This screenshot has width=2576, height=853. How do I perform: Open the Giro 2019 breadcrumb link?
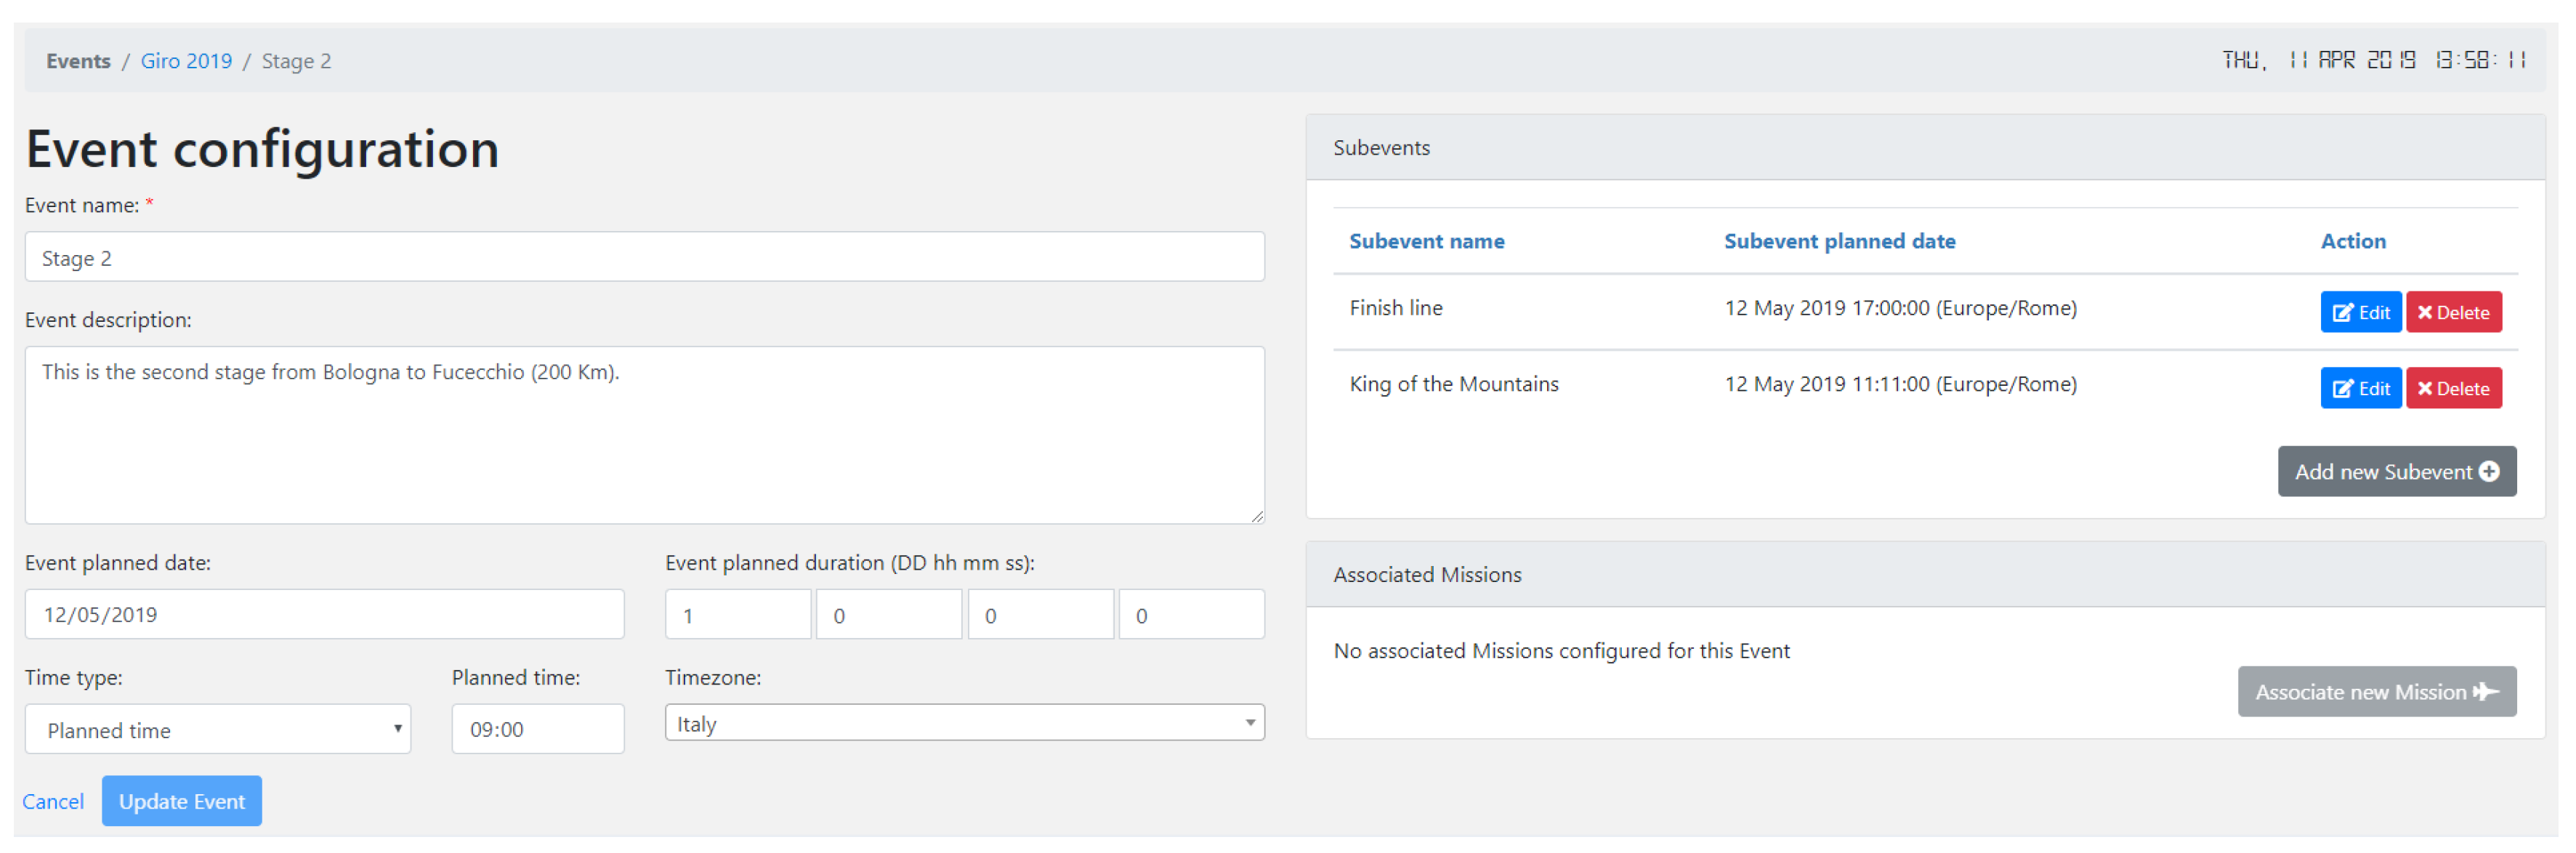[x=186, y=61]
